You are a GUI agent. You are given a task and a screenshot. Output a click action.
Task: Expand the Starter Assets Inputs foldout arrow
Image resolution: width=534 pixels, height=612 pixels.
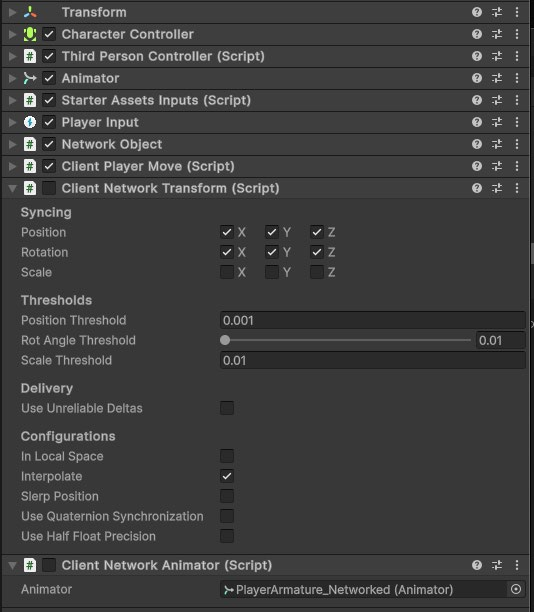click(12, 100)
